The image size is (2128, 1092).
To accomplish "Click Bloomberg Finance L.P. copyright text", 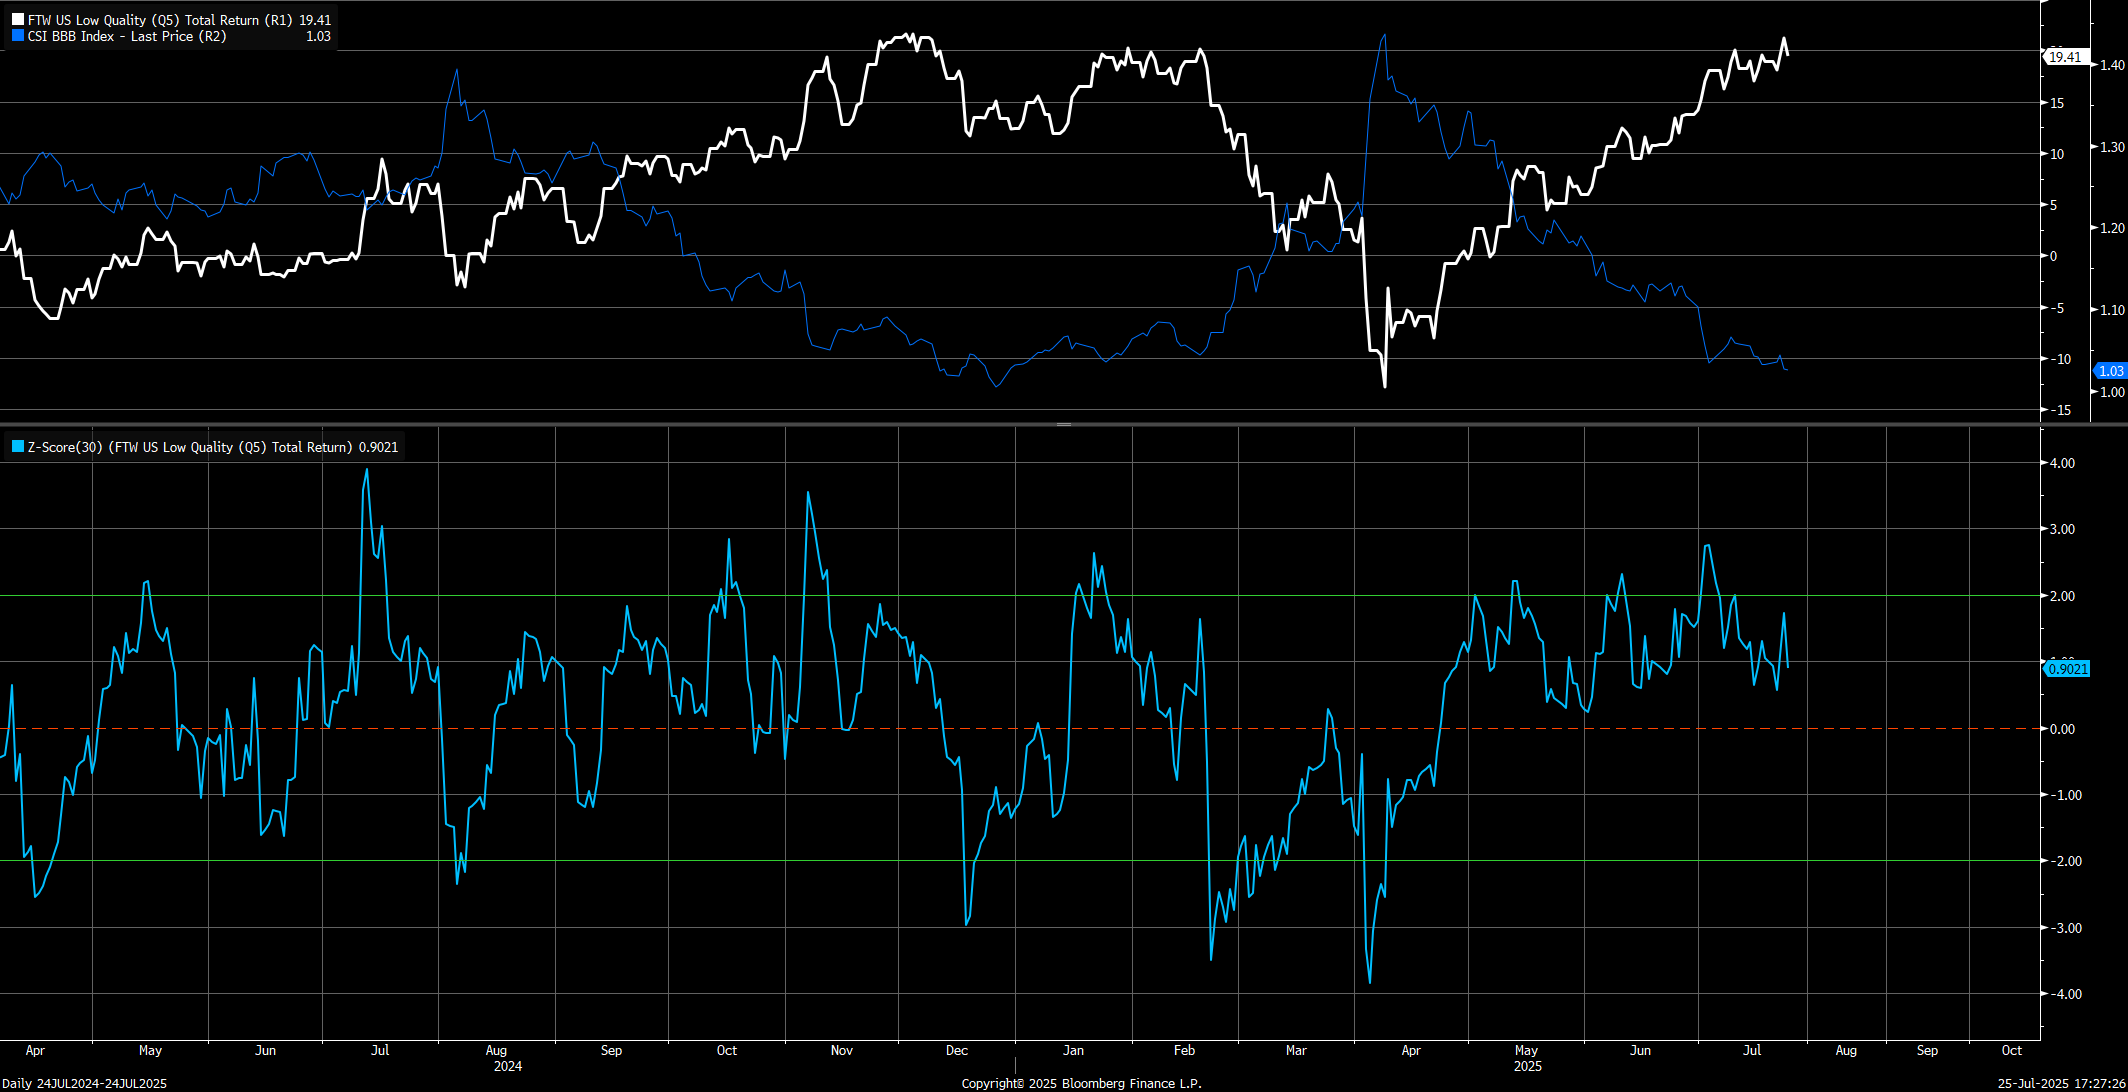I will click(1081, 1083).
